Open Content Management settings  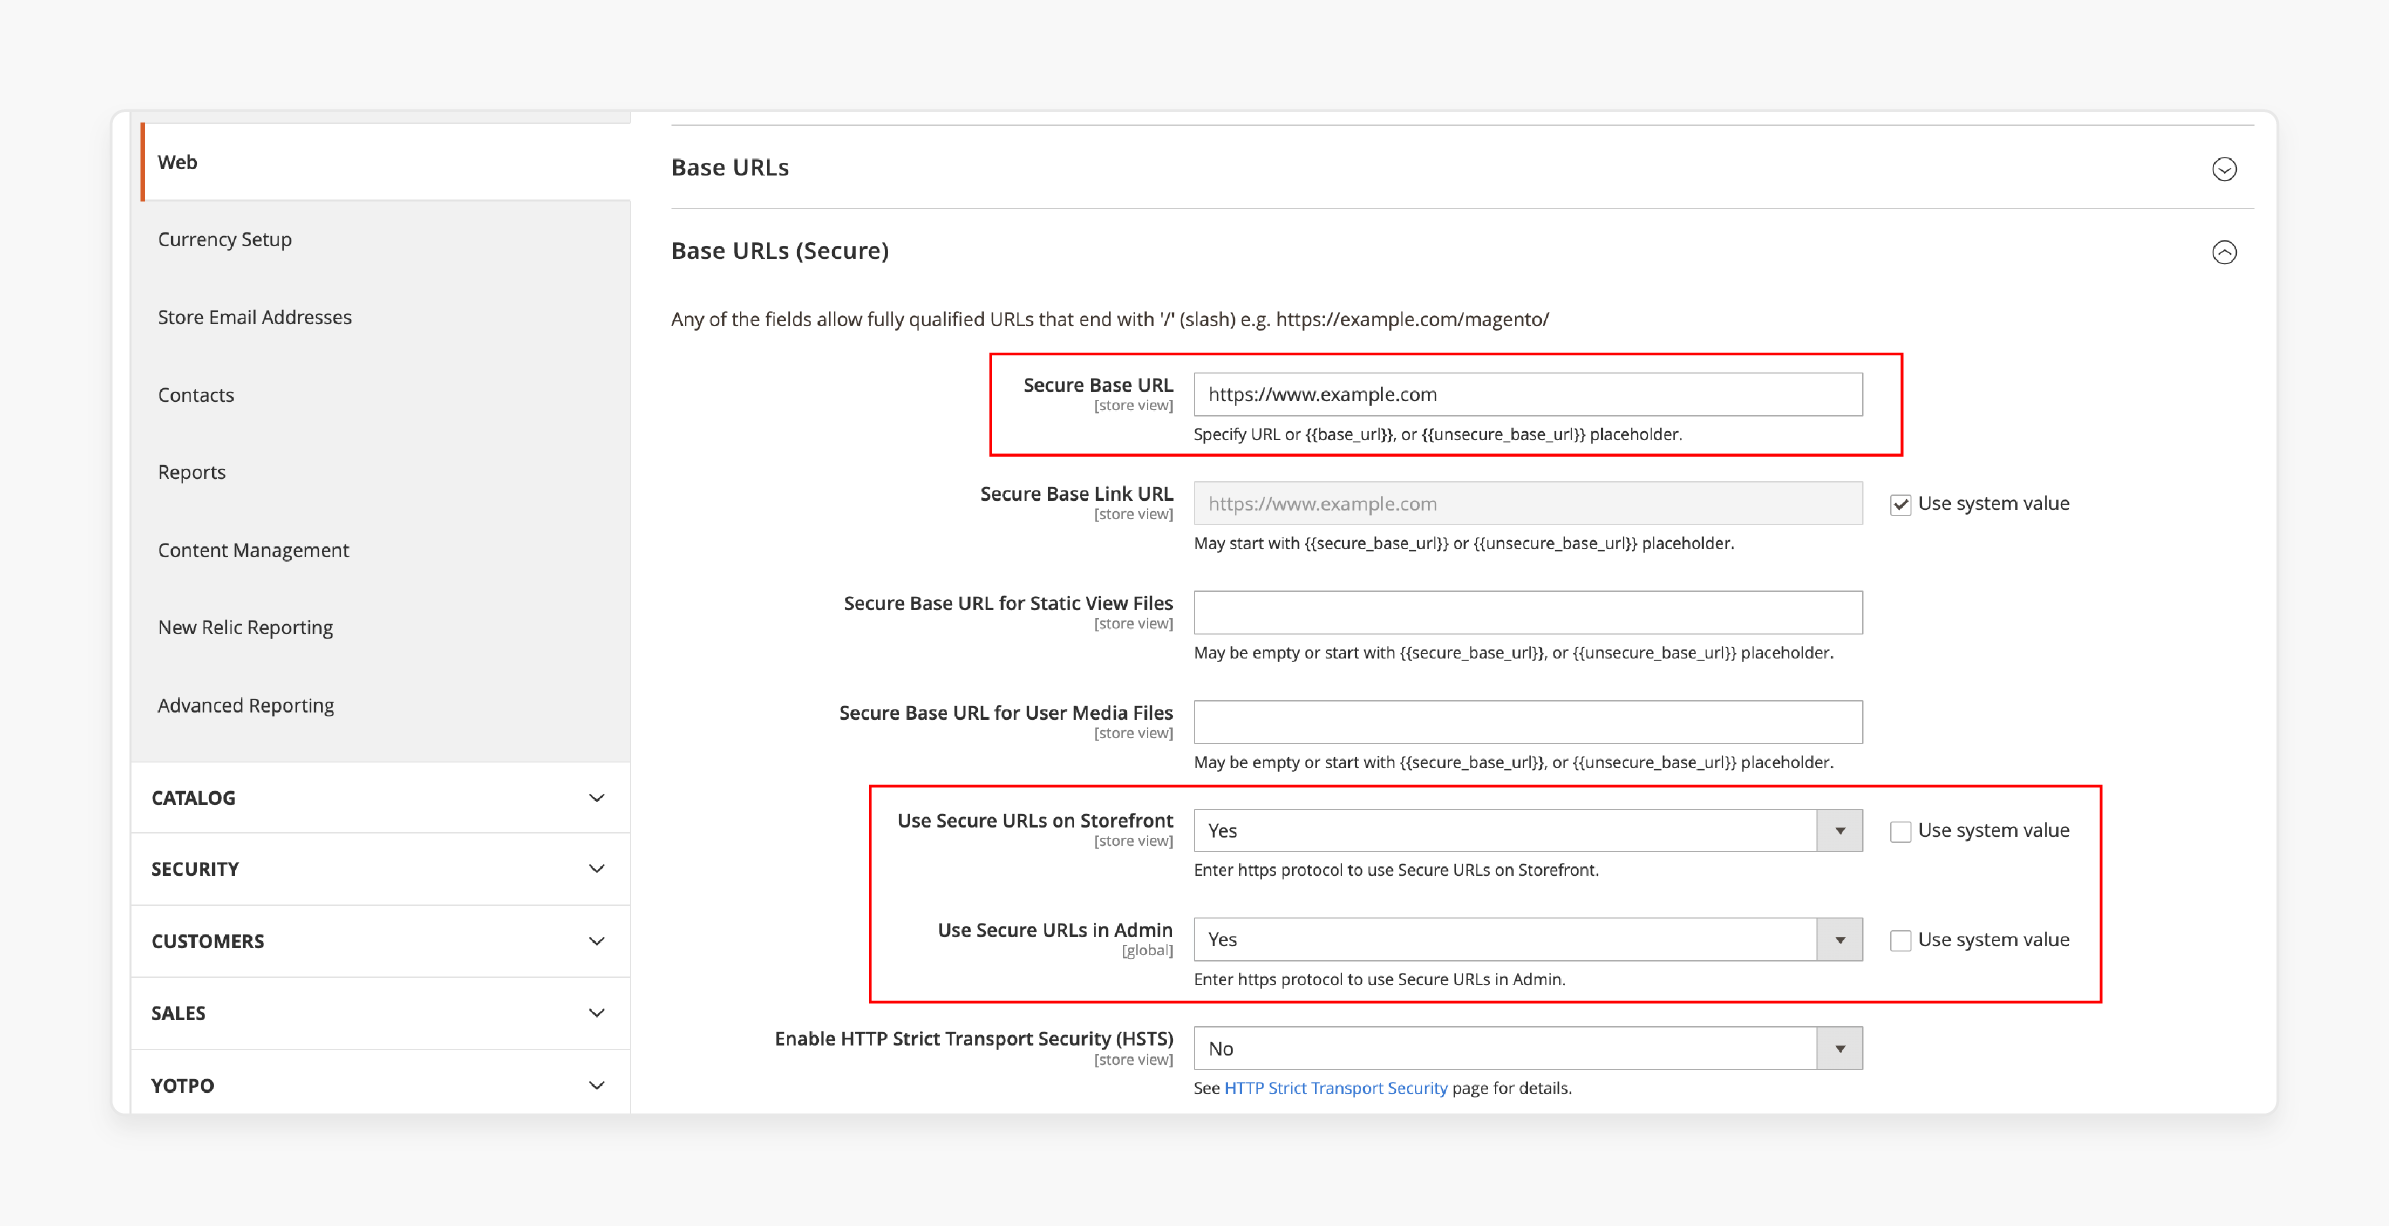click(254, 550)
